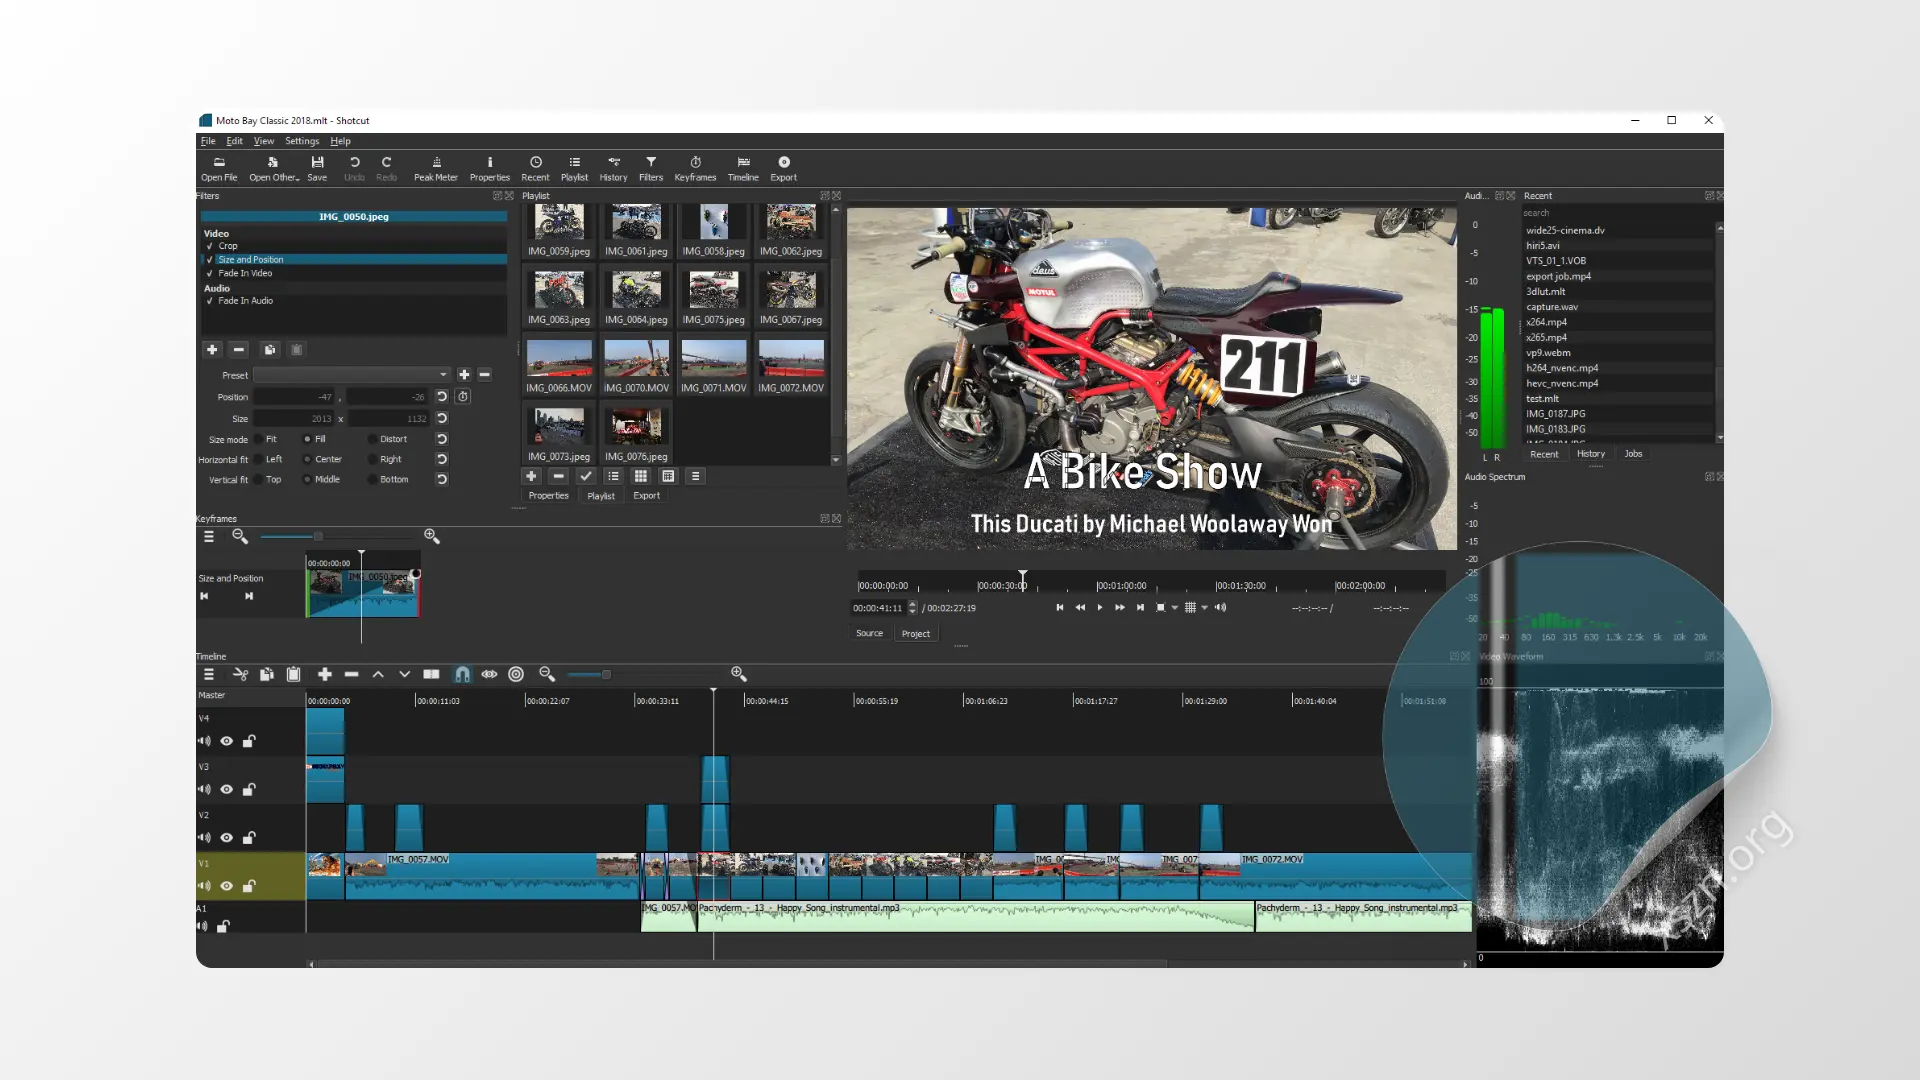
Task: Switch to the Source tab
Action: [x=869, y=633]
